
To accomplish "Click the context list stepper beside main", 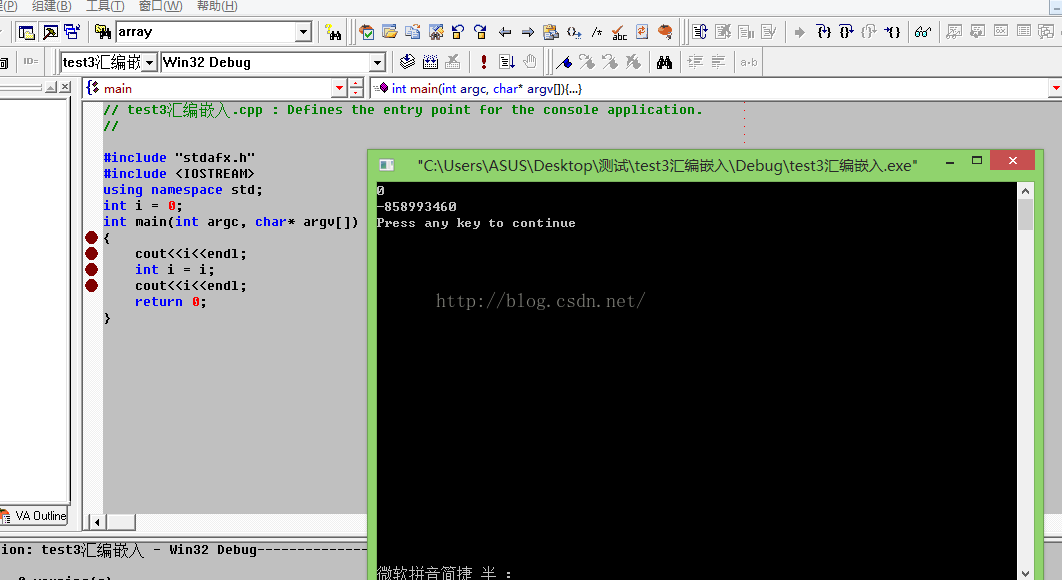I will coord(356,88).
